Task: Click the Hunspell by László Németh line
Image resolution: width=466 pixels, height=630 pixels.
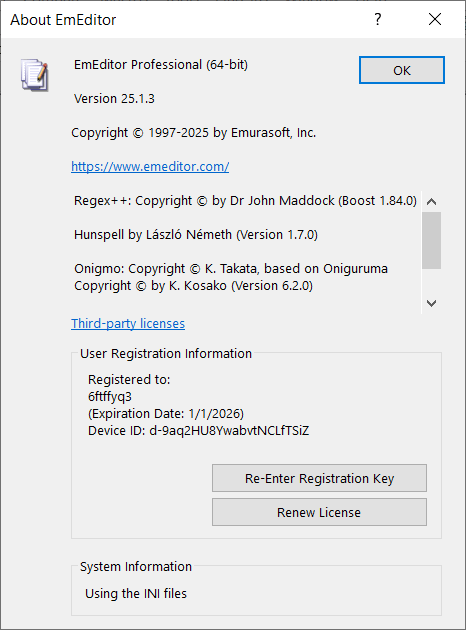Action: 196,234
